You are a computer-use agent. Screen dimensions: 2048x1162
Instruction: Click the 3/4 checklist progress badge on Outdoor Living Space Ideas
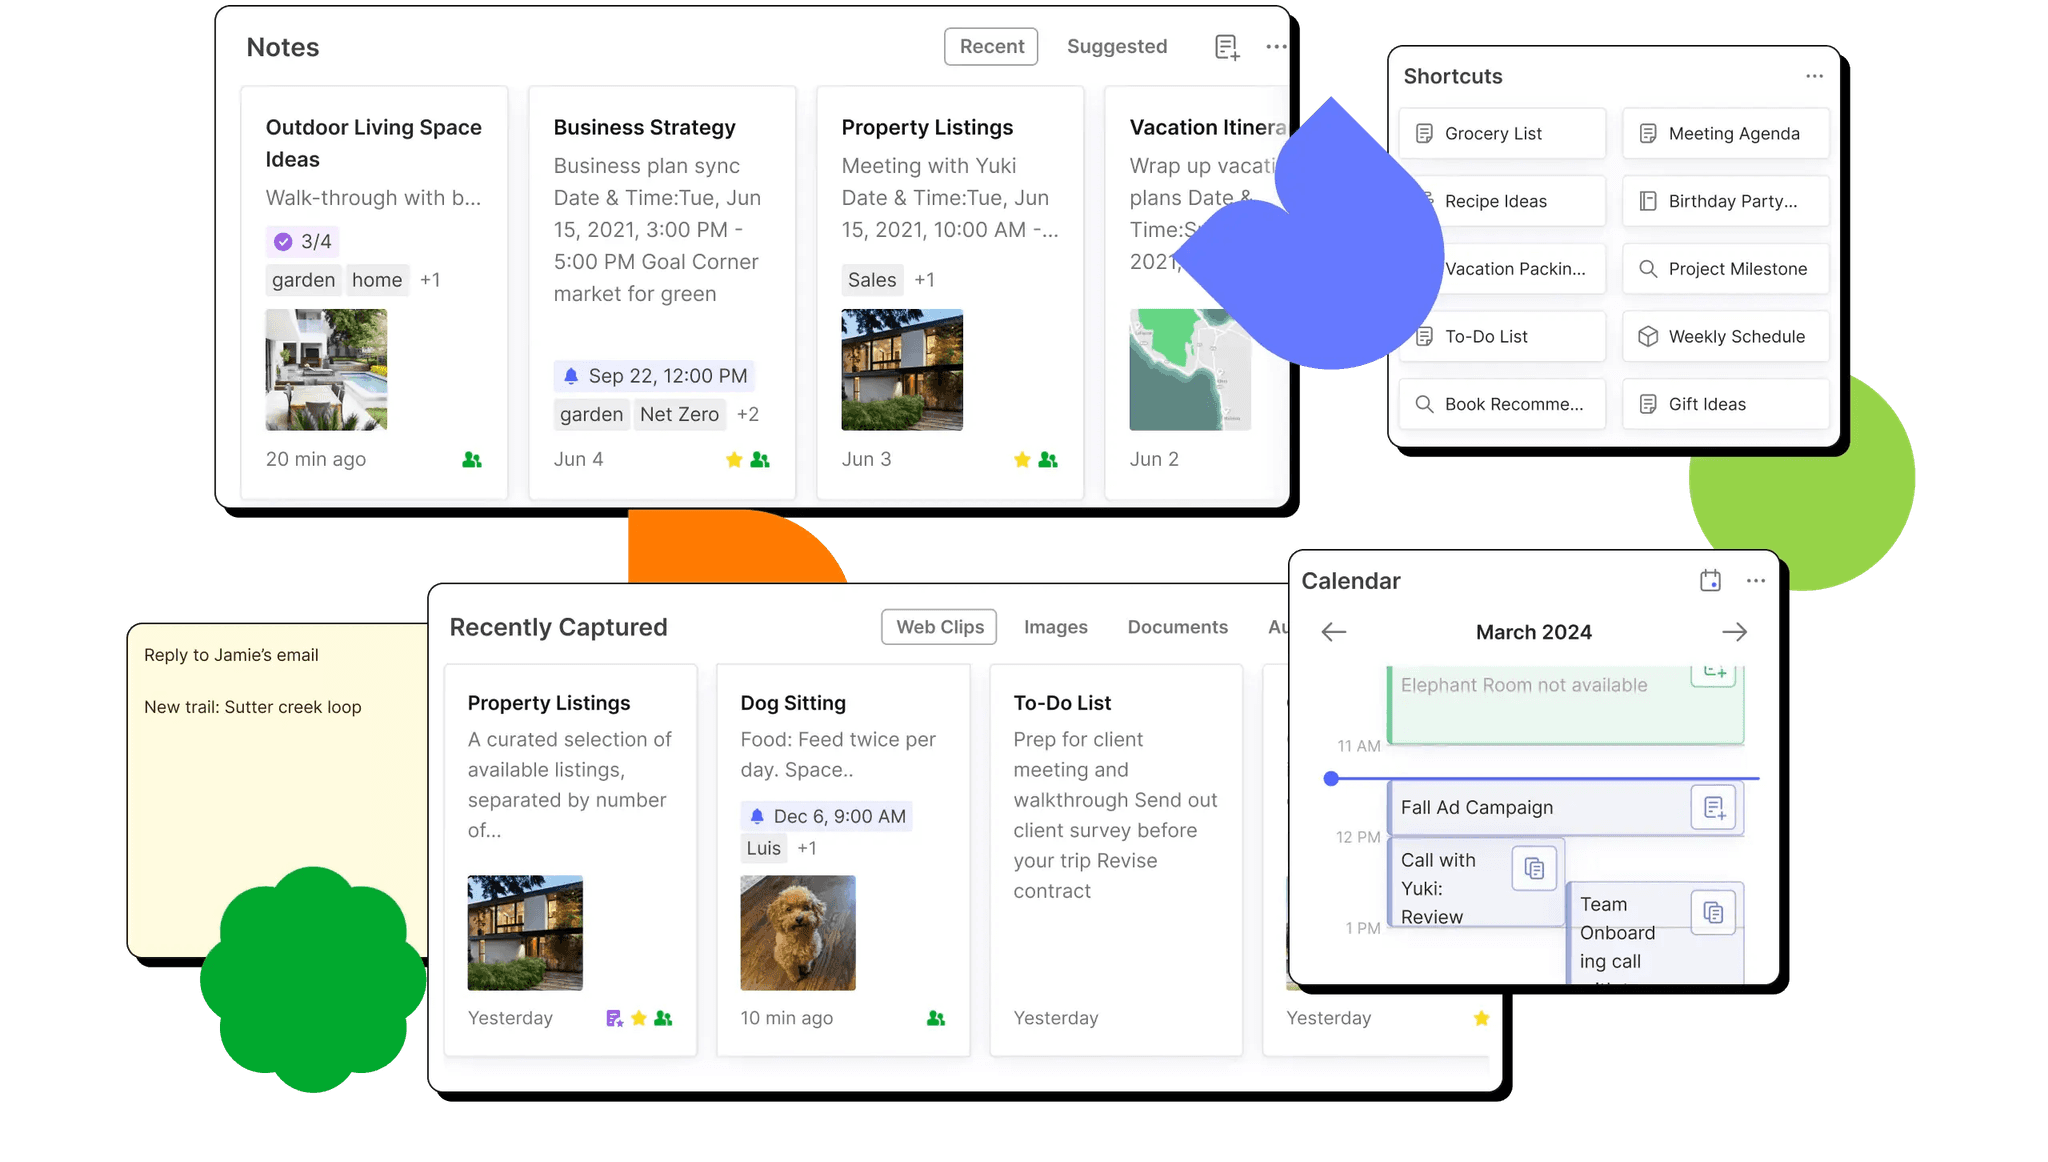303,241
